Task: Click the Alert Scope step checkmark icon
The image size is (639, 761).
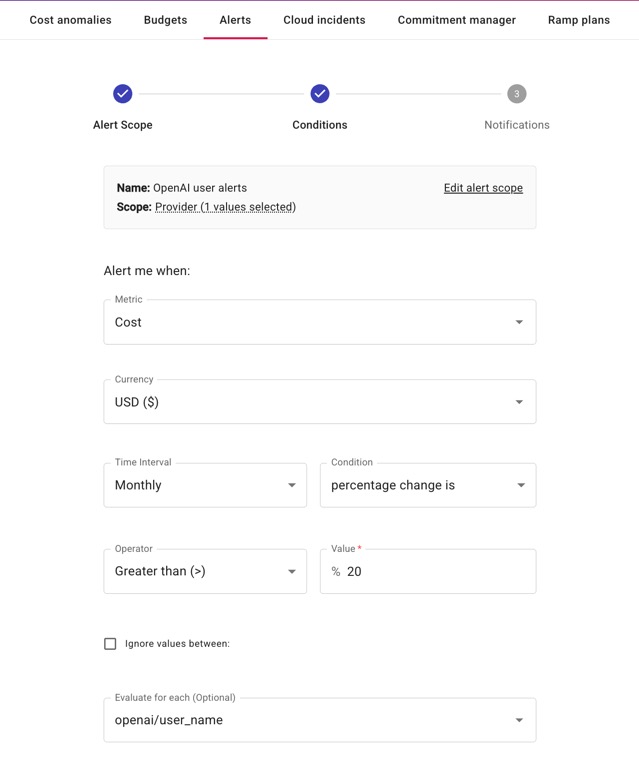Action: pyautogui.click(x=122, y=93)
